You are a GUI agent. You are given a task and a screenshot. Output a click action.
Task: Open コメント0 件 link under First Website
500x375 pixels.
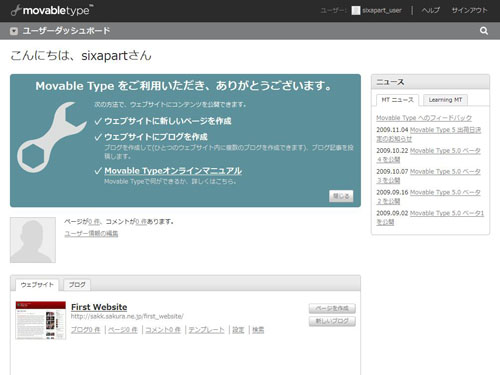(163, 330)
